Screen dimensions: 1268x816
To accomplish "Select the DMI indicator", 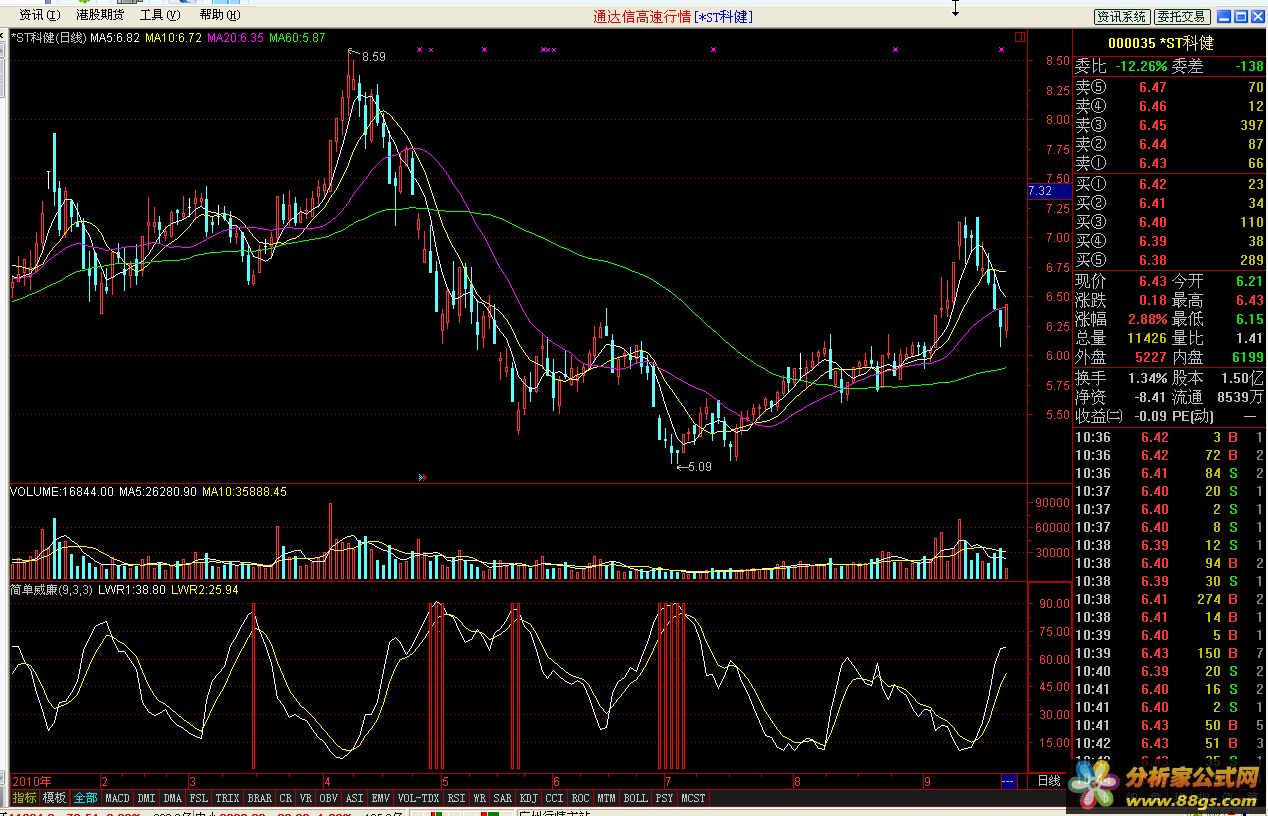I will [x=146, y=798].
